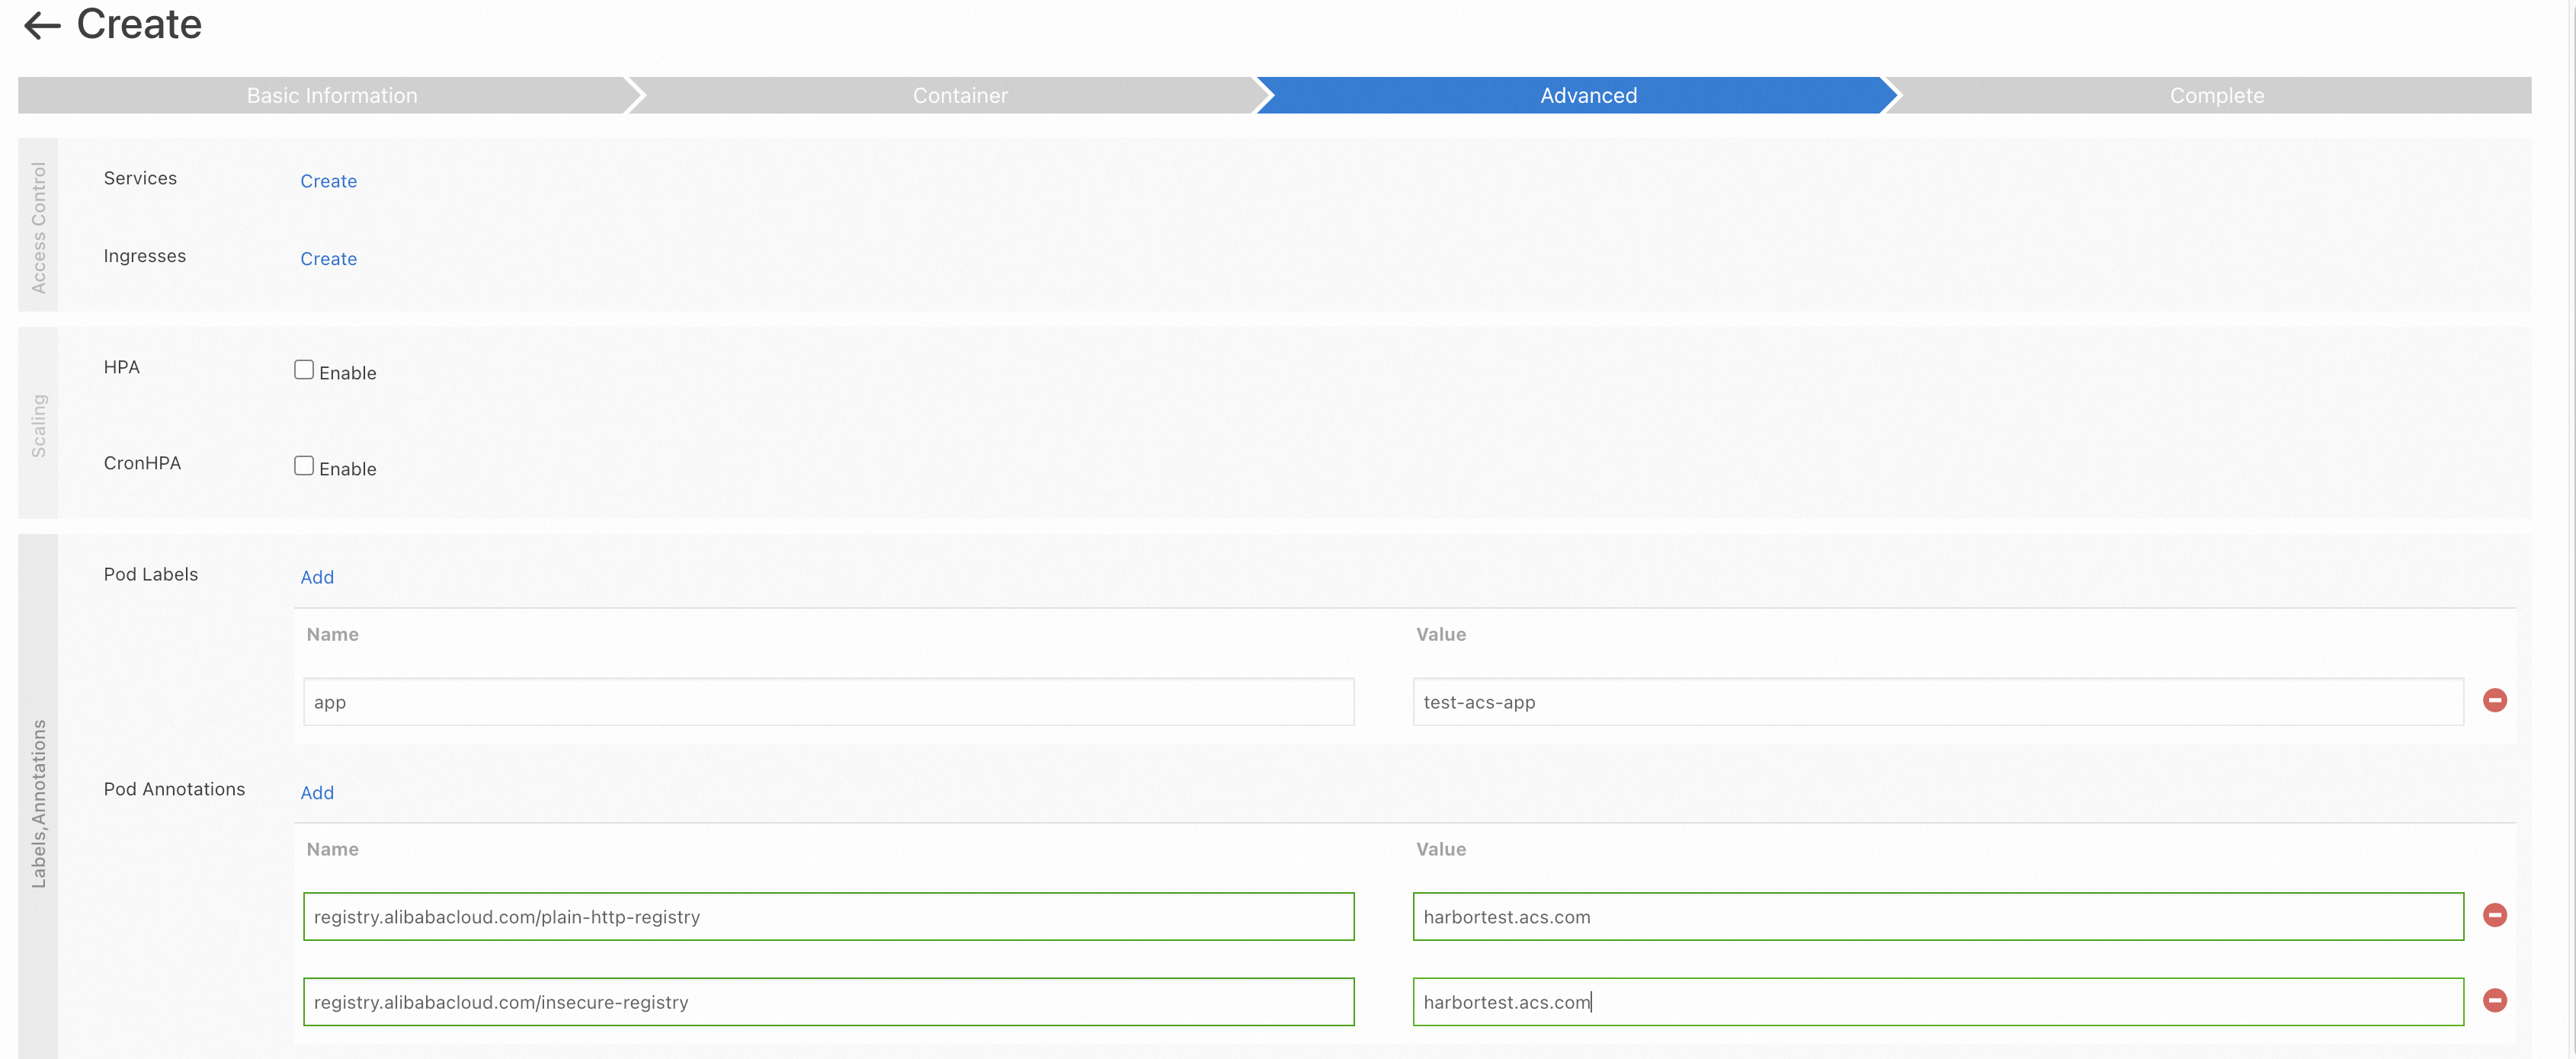Focus the insecure-registry annotation value field
2576x1059 pixels.
1937,1002
